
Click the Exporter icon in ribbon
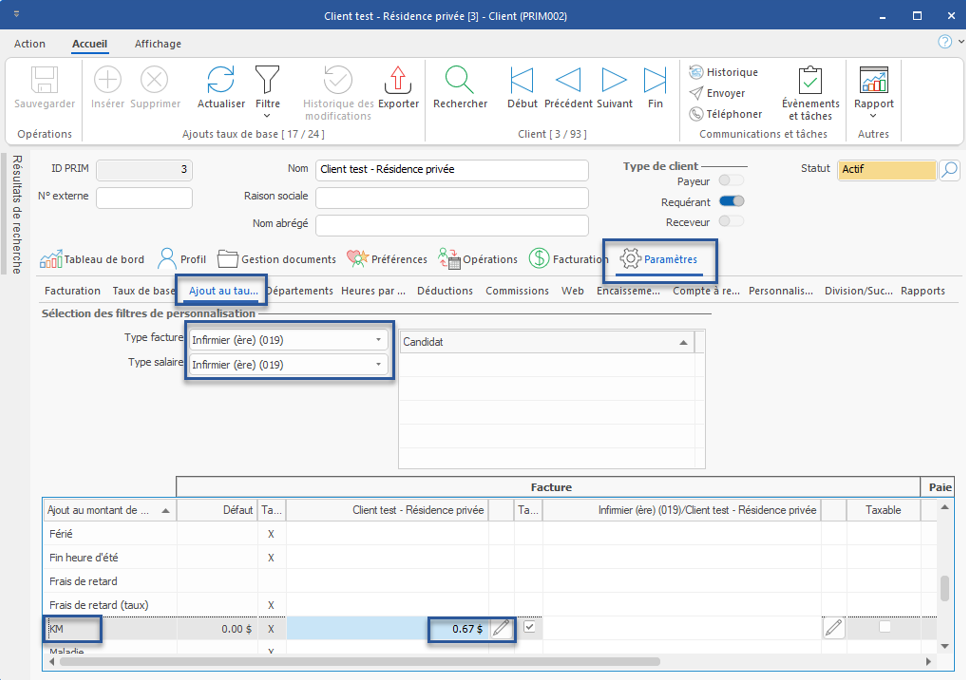(x=398, y=81)
